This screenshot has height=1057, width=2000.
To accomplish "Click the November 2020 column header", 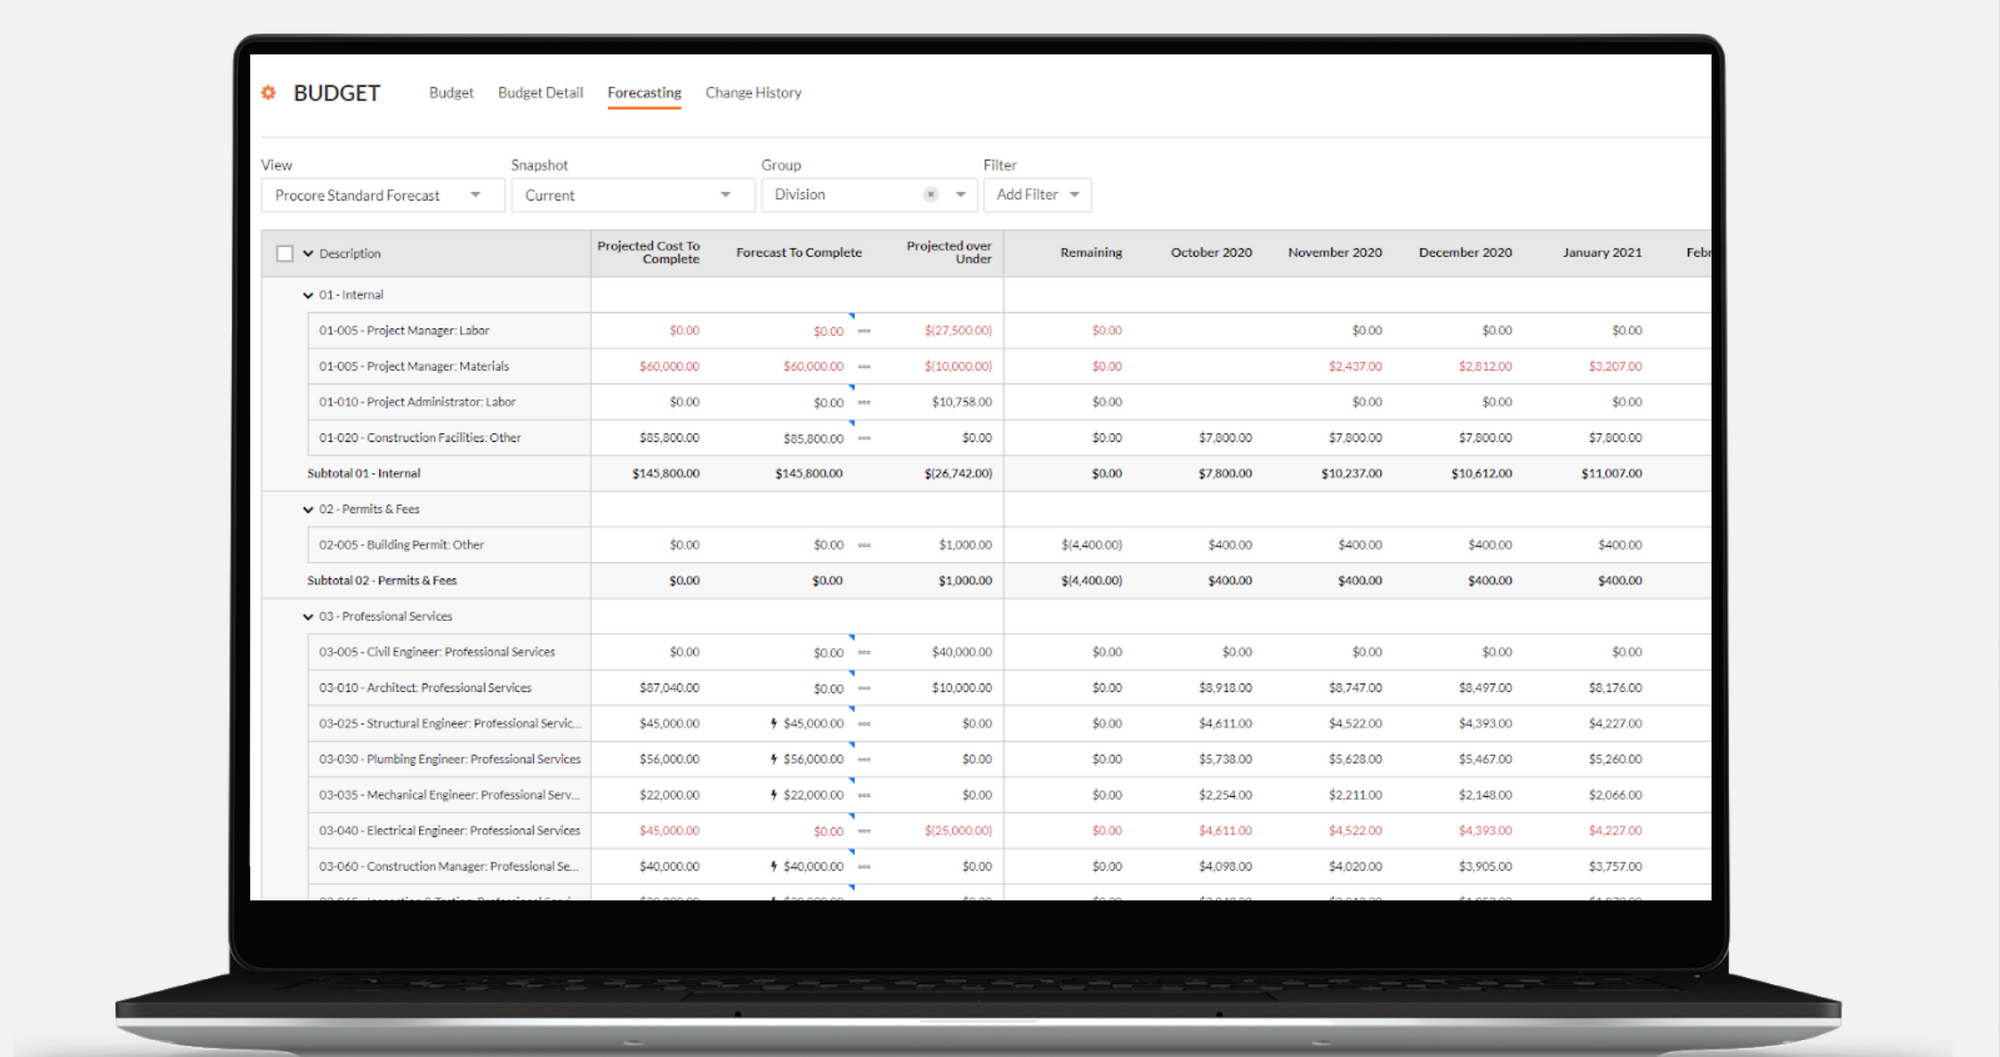I will 1335,253.
